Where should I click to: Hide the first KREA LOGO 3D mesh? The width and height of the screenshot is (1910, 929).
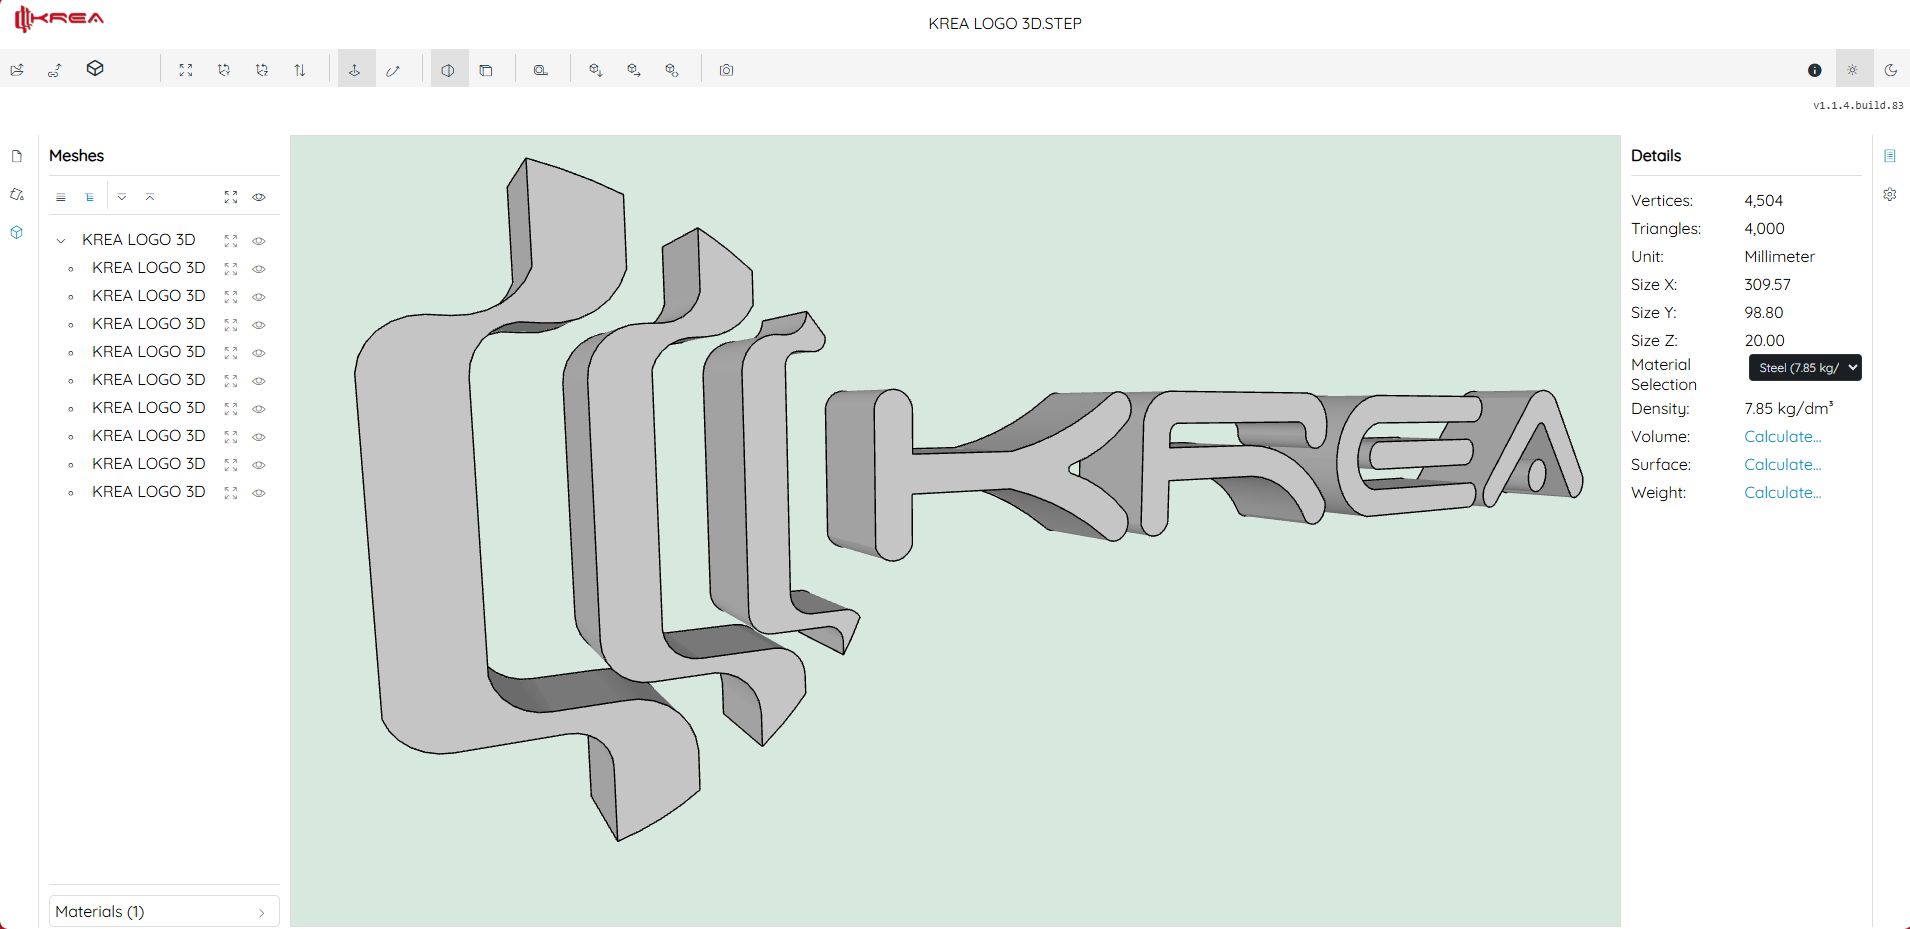[x=258, y=268]
